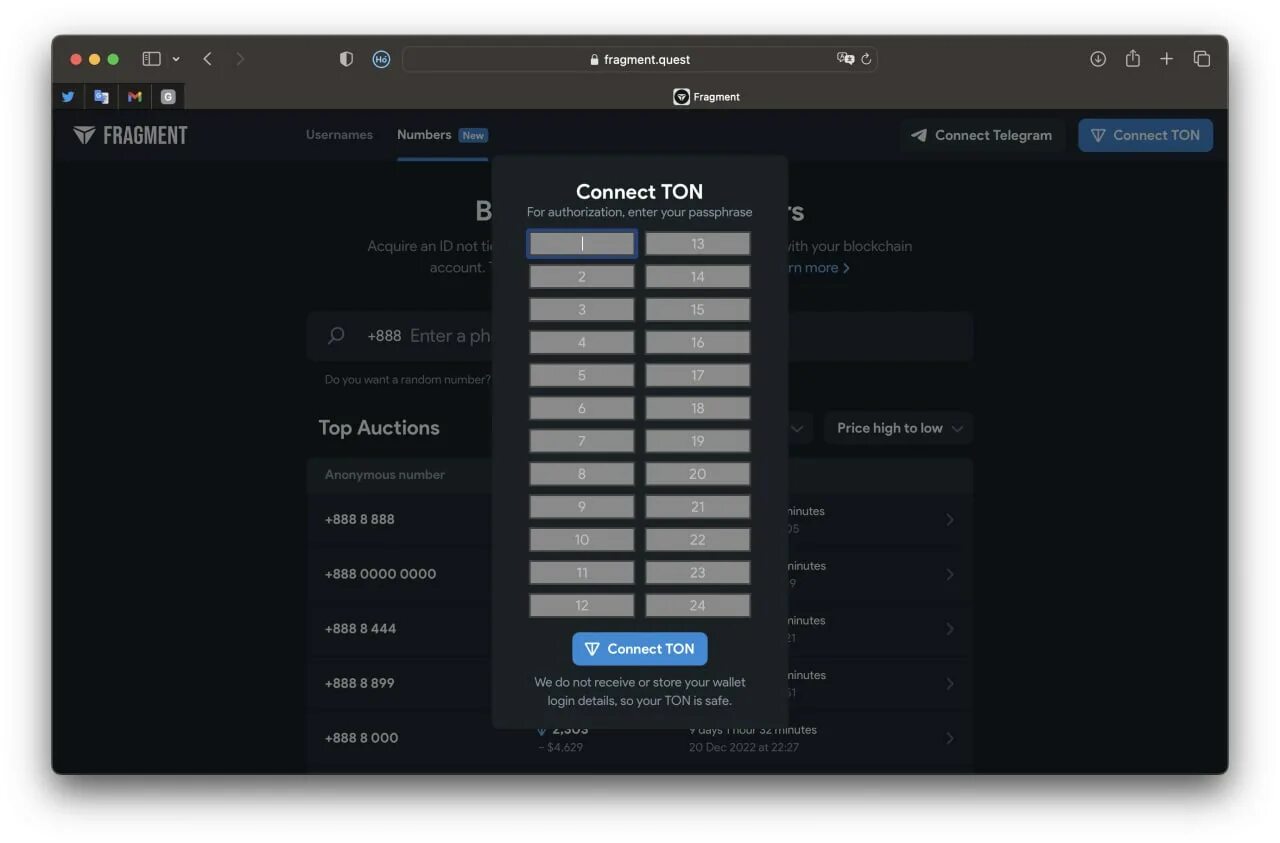
Task: Click chevron arrow on +888 8 444 row
Action: 950,629
